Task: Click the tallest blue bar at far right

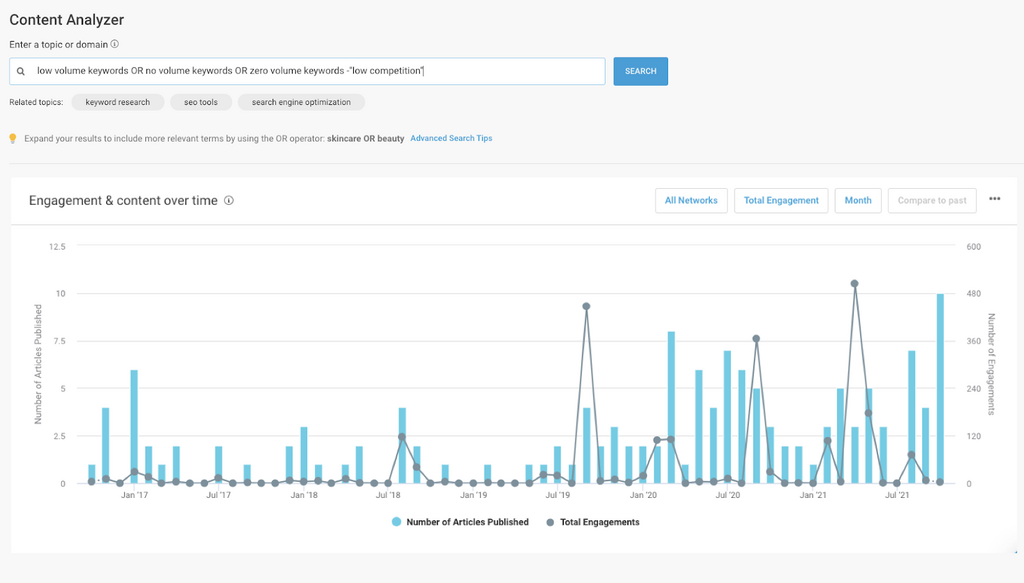Action: (x=940, y=388)
